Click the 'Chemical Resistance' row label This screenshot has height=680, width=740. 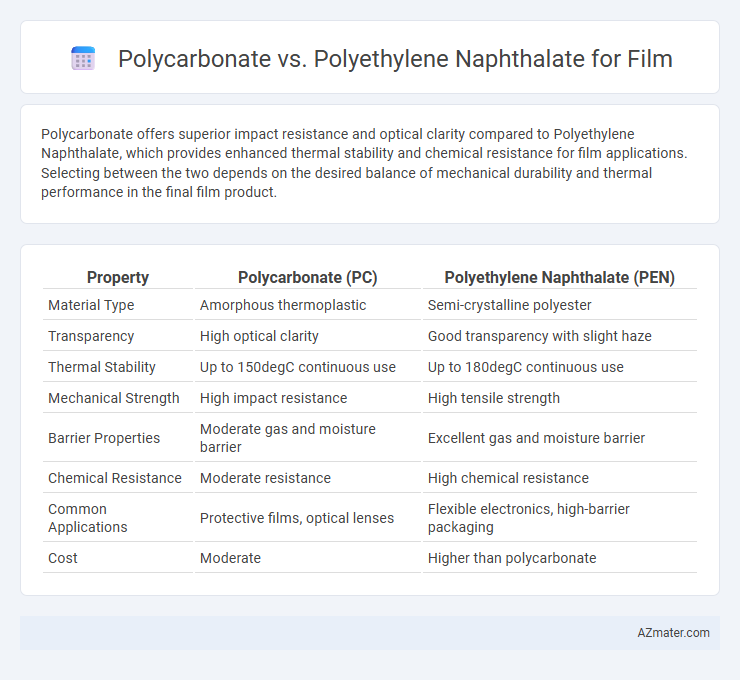pyautogui.click(x=115, y=478)
